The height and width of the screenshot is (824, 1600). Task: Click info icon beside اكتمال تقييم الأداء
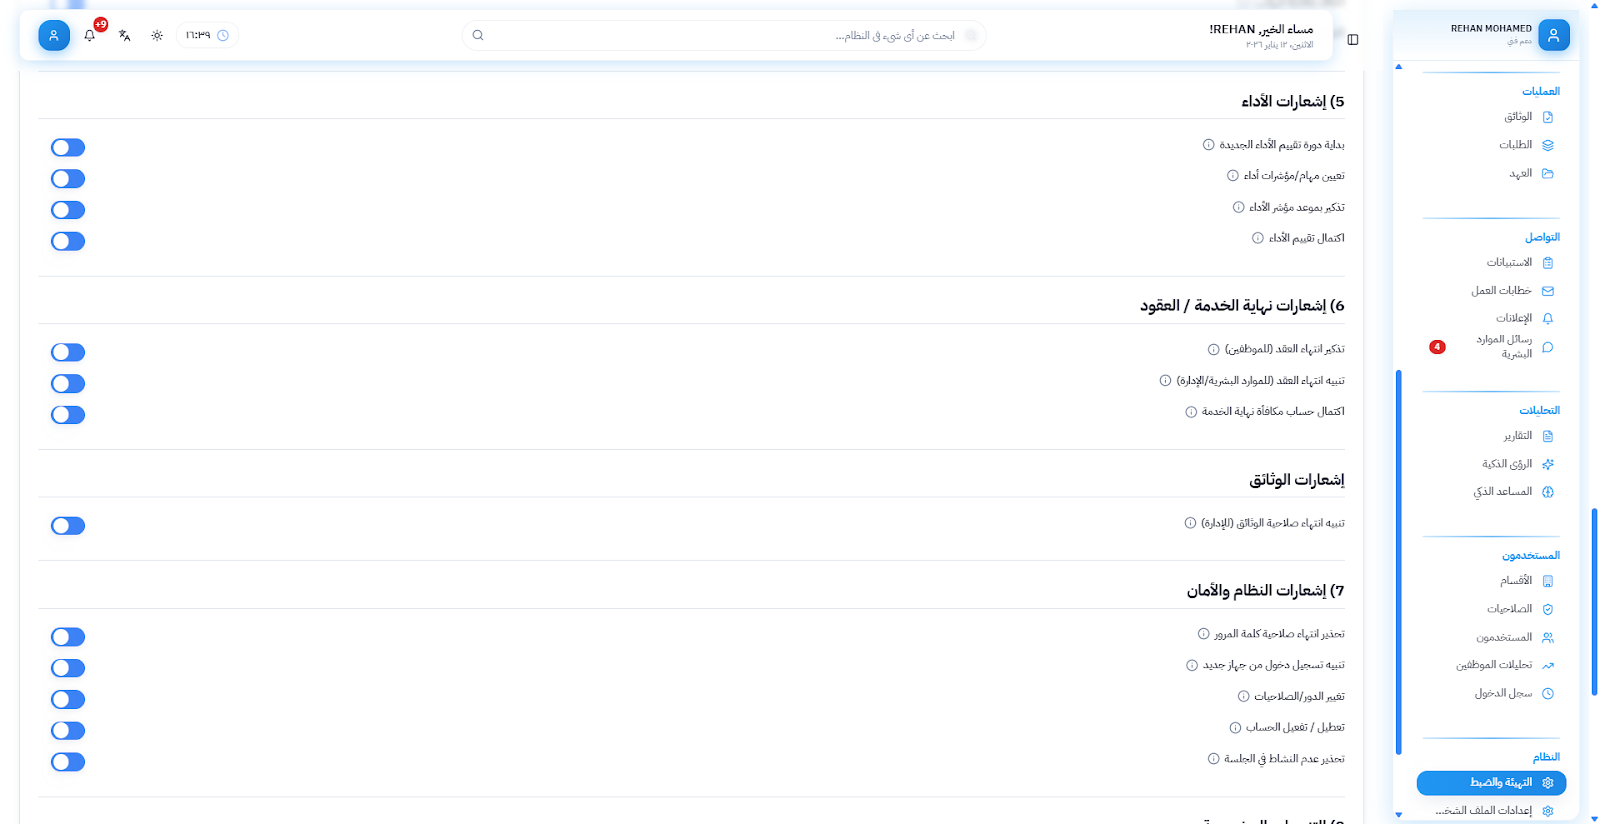click(1258, 238)
